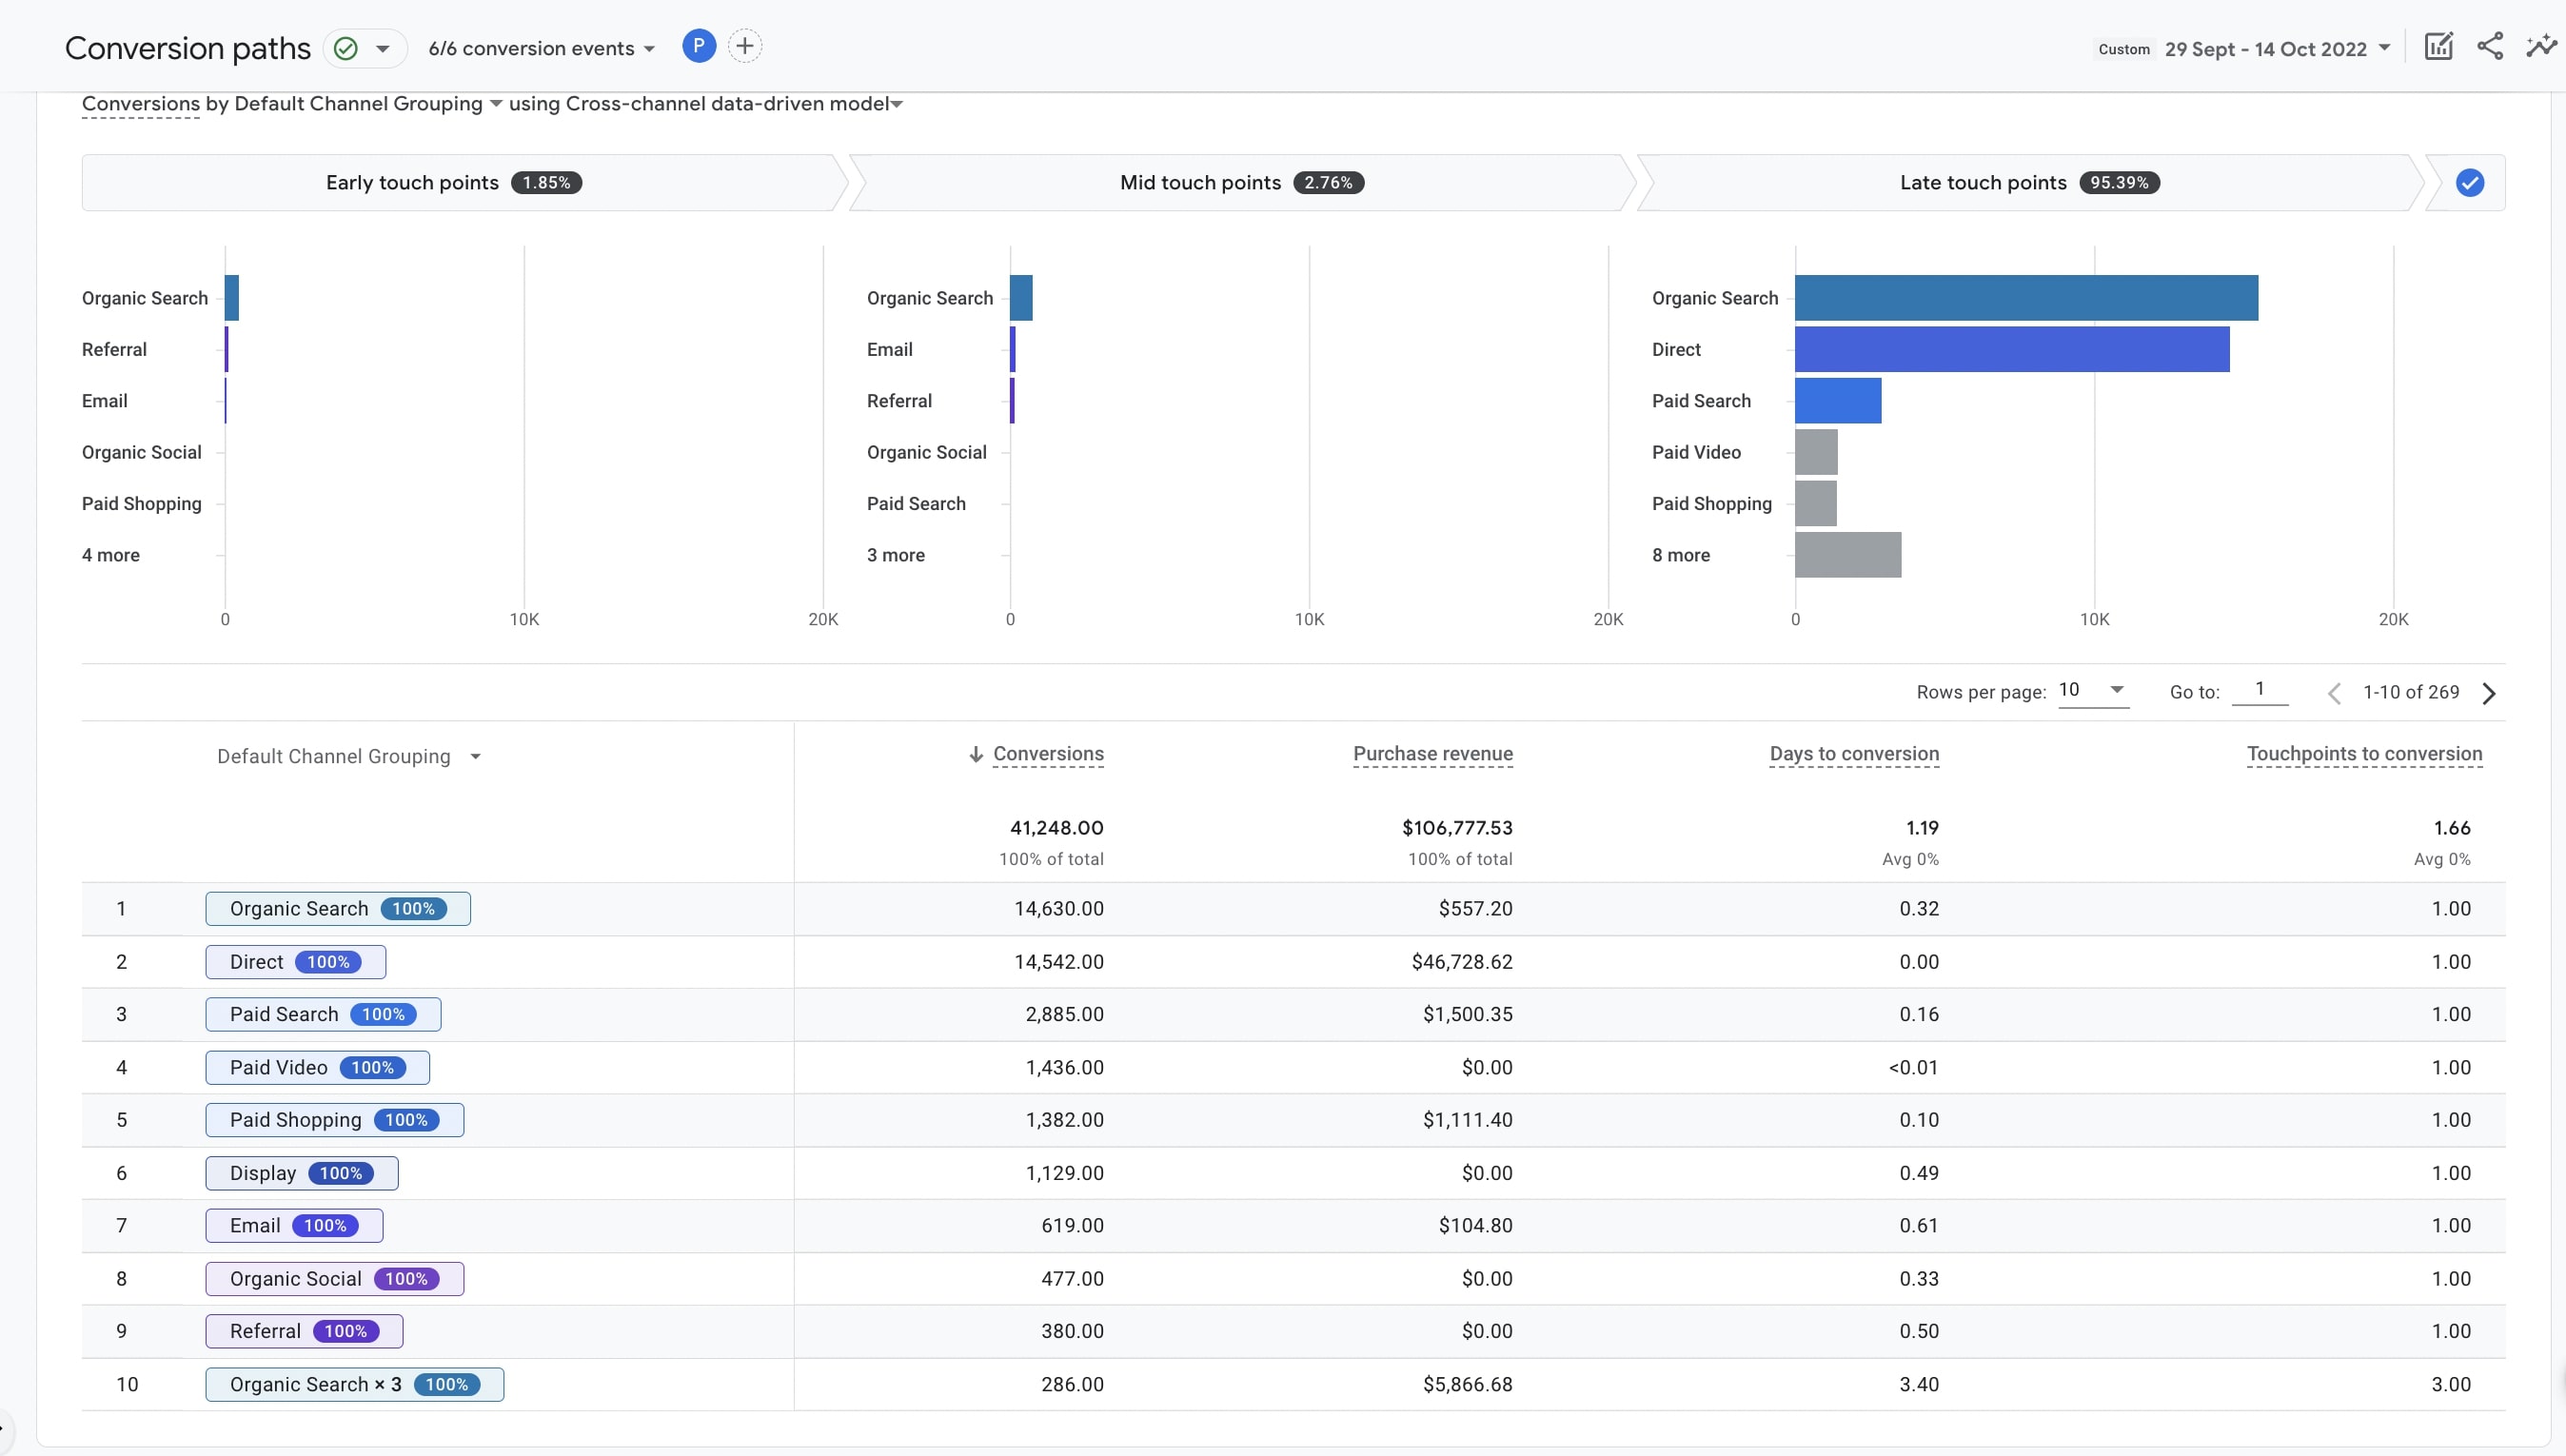Add a comparison with the plus icon
Viewport: 2566px width, 1456px height.
click(744, 46)
